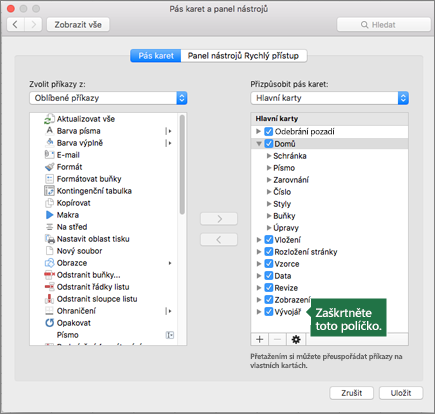Toggle the Data checkbox
435x414 pixels.
(x=269, y=276)
